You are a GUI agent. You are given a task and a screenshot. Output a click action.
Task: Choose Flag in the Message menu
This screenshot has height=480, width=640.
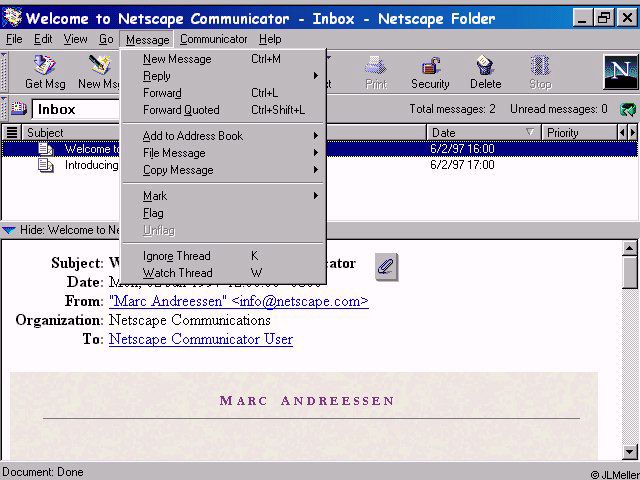click(x=224, y=213)
